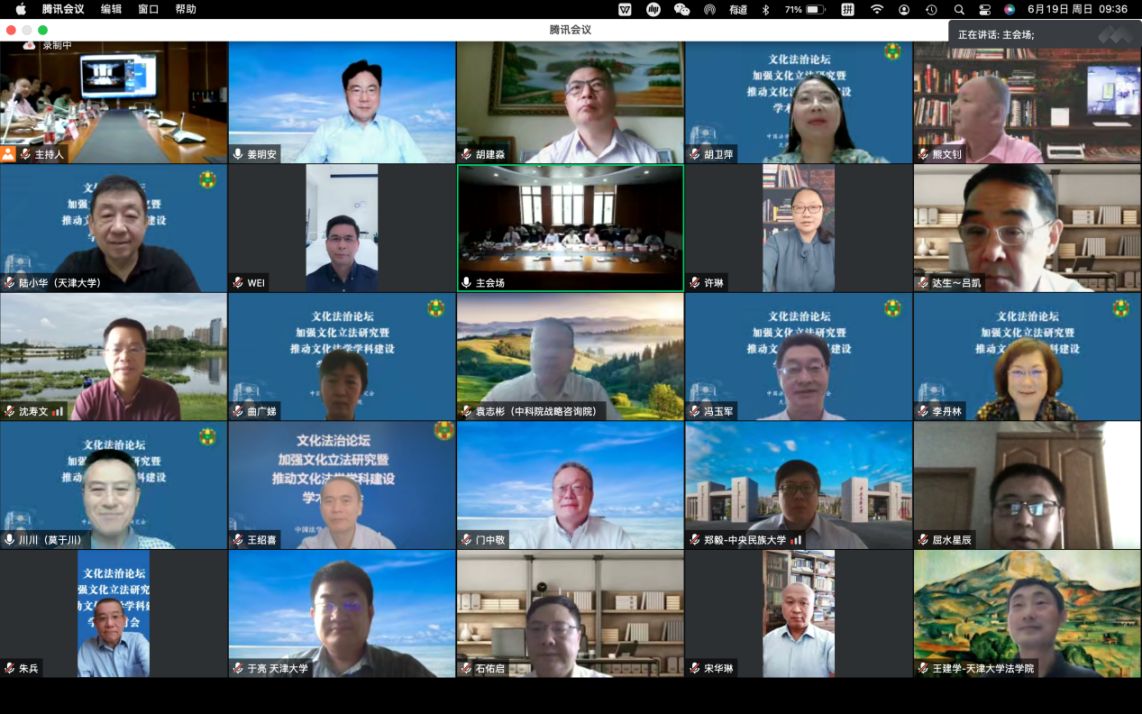This screenshot has width=1142, height=714.
Task: Open Spotlight search magnifier icon
Action: (x=959, y=9)
